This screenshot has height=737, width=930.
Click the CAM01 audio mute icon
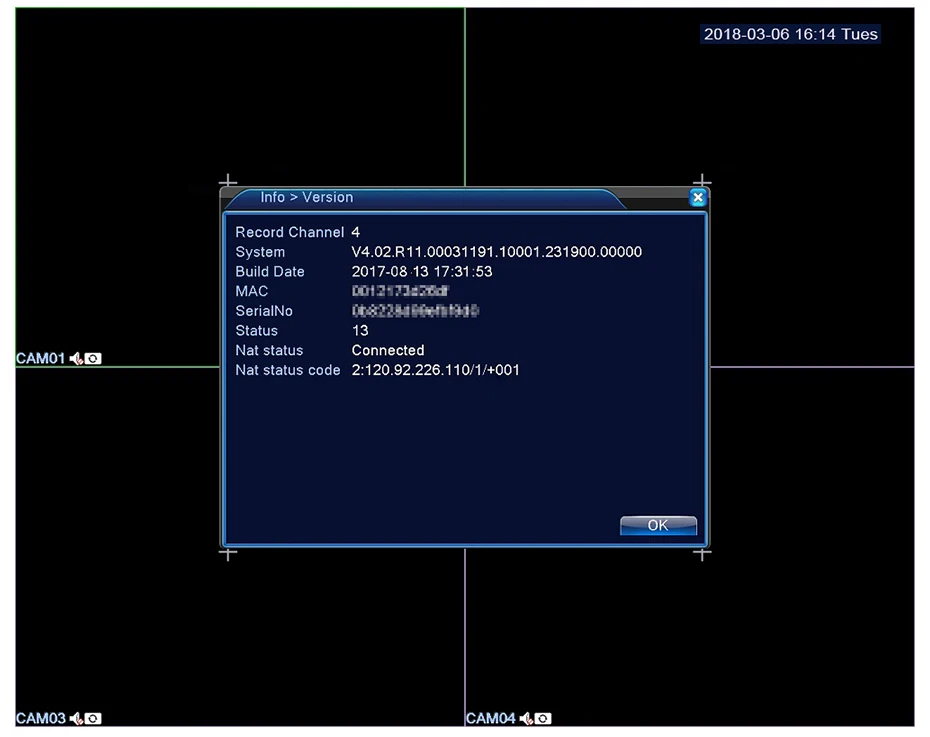[x=76, y=358]
